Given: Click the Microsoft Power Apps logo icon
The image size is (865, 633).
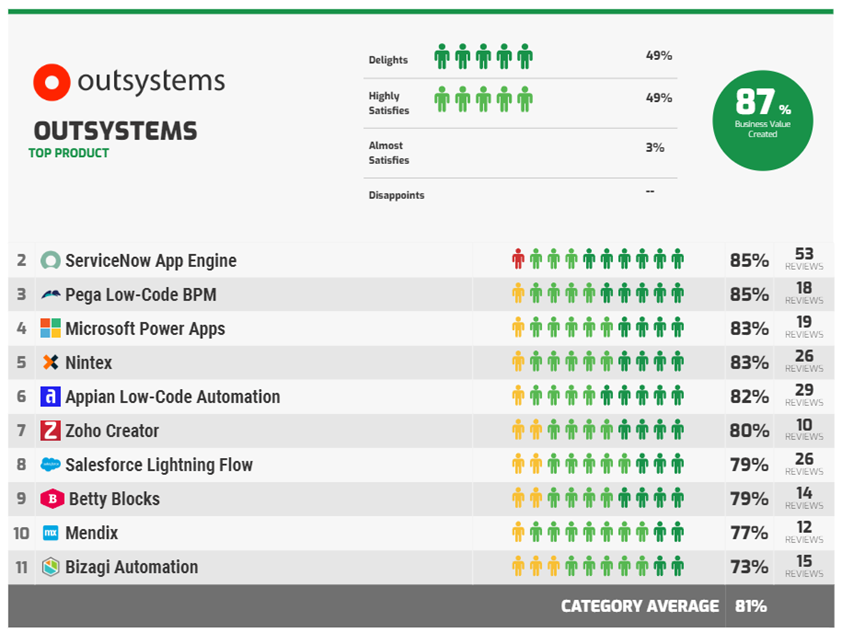Looking at the screenshot, I should [50, 328].
